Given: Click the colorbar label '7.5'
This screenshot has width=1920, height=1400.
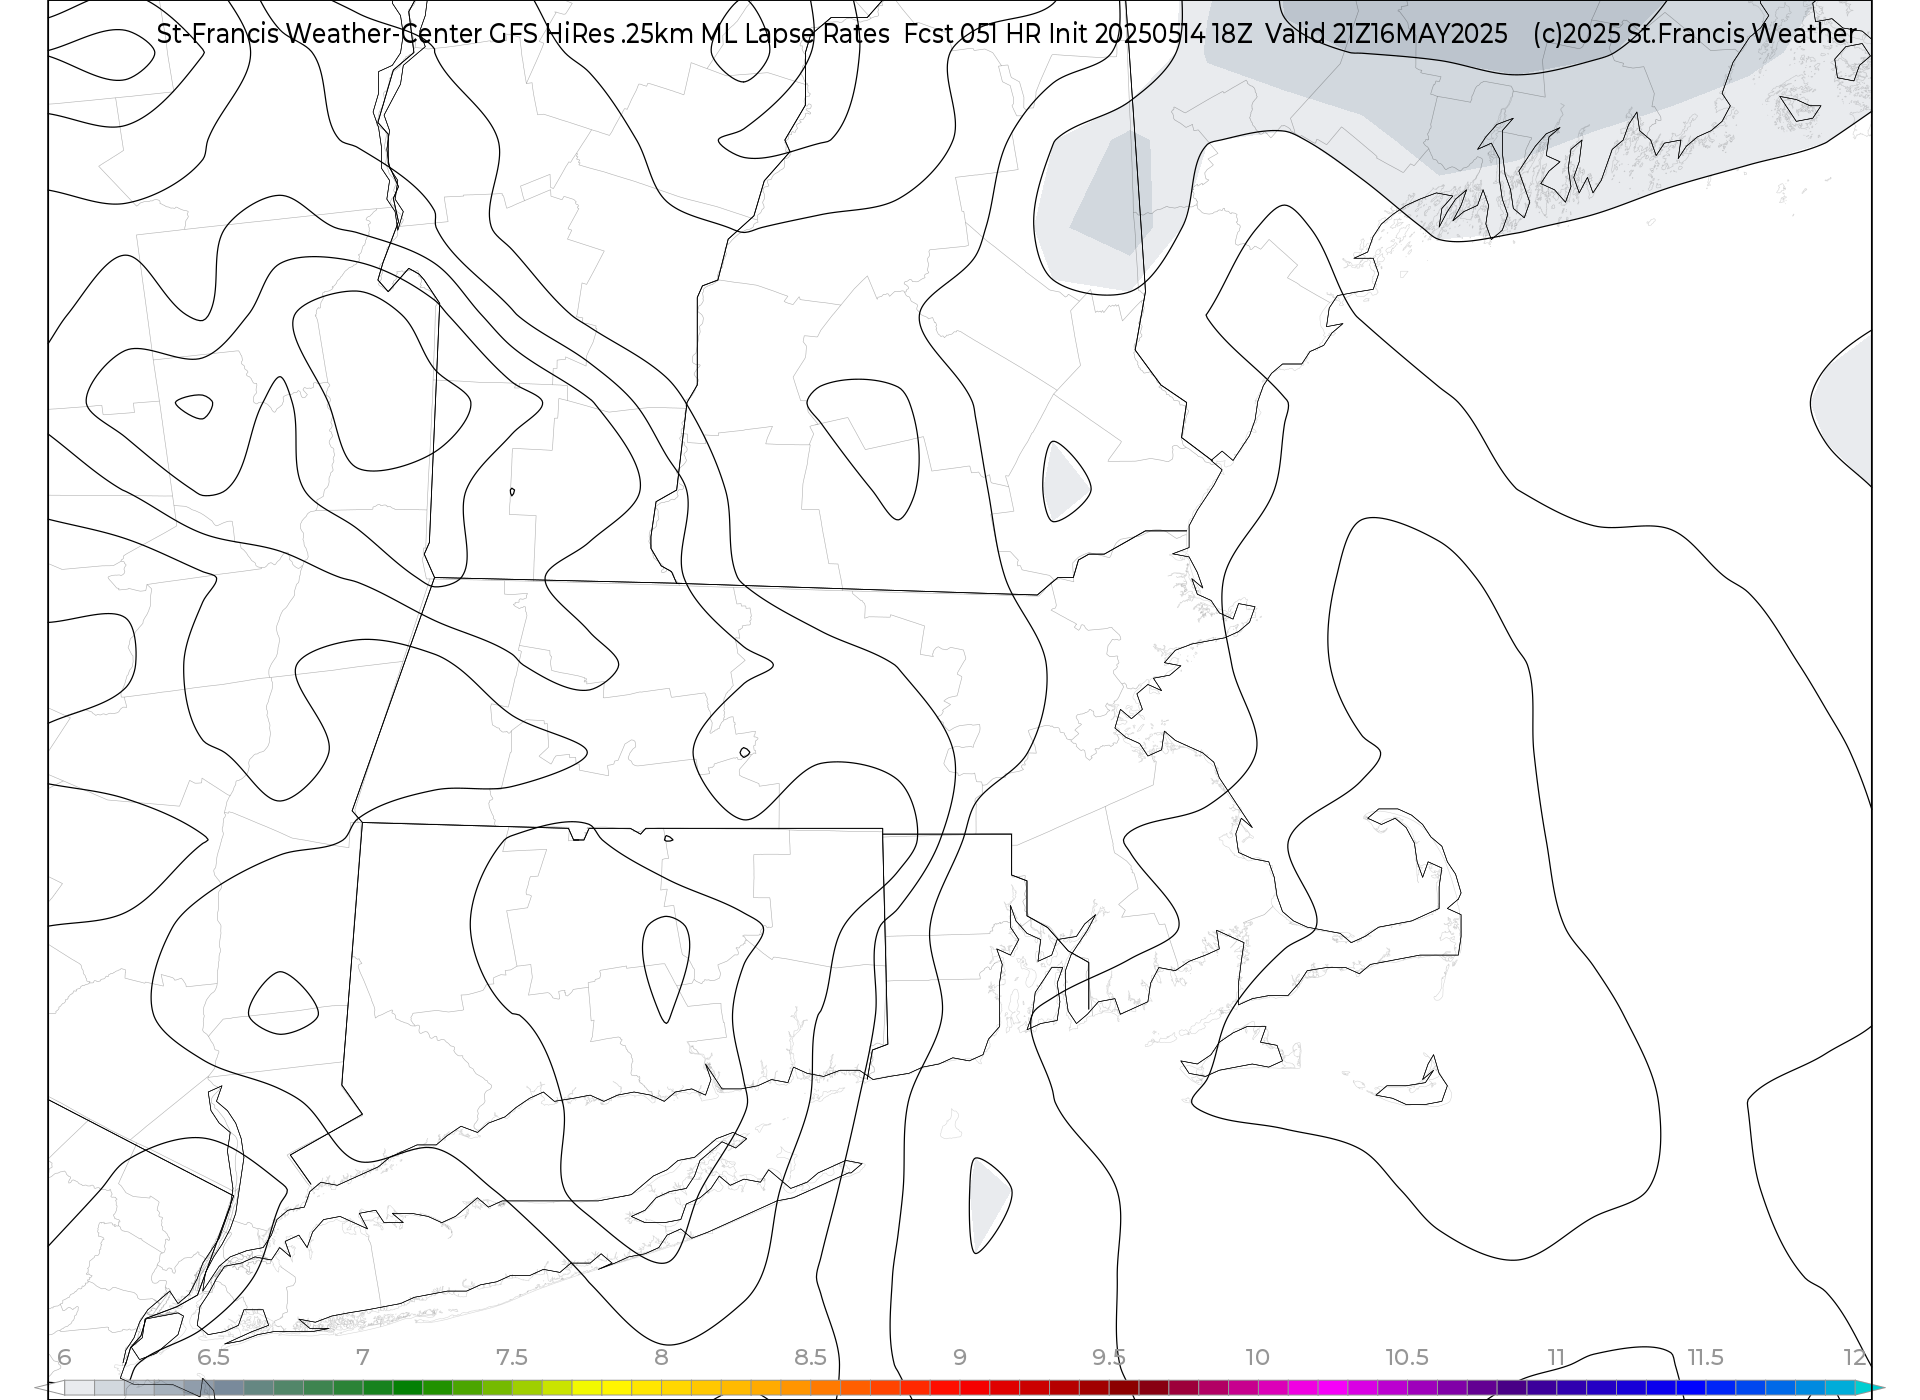Looking at the screenshot, I should click(512, 1357).
